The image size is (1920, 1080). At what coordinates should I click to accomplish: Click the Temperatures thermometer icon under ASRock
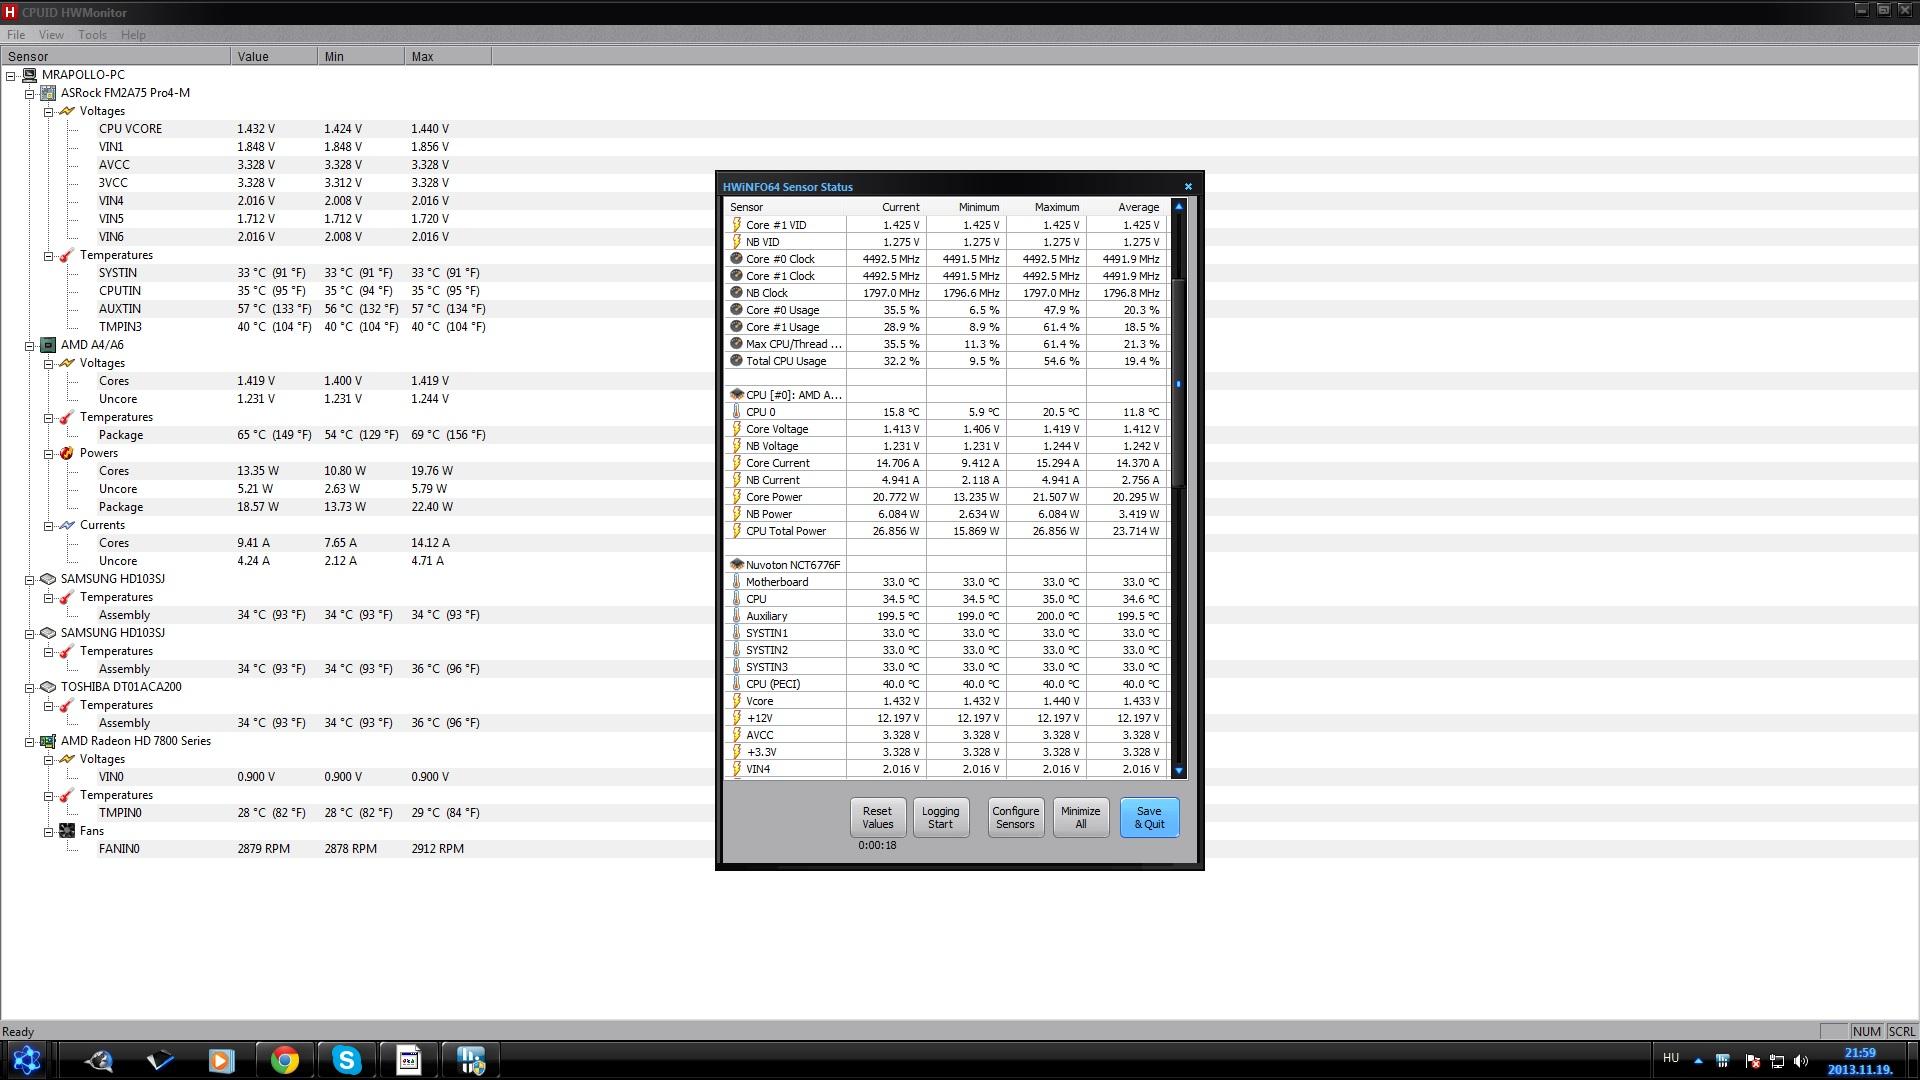[x=67, y=255]
